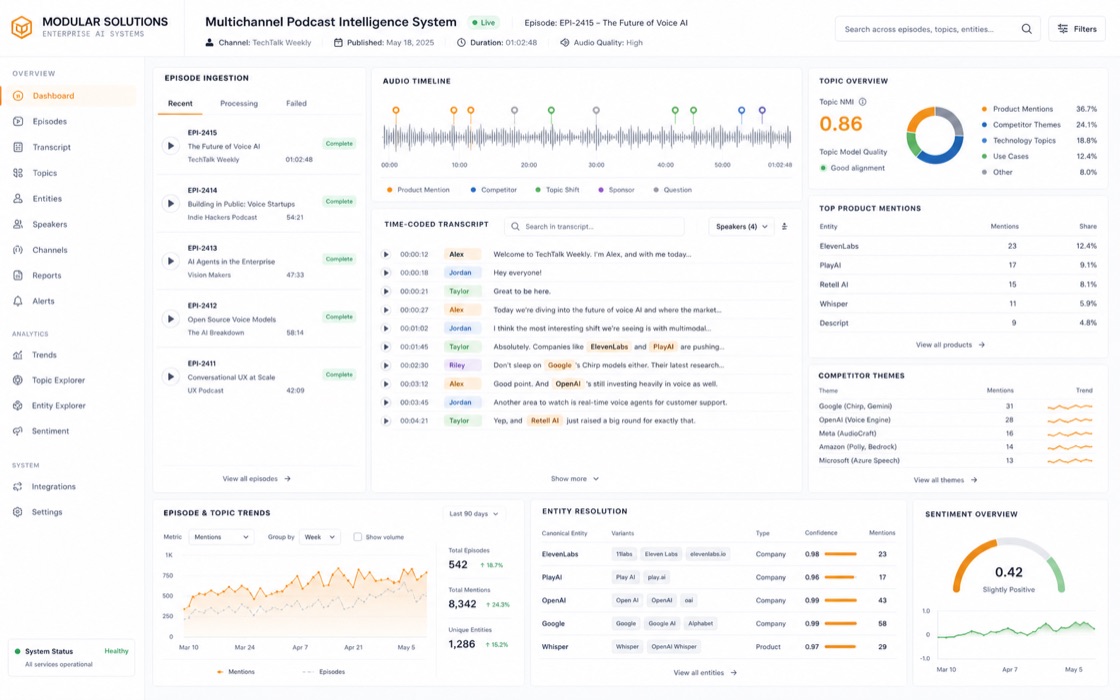
Task: Click the System Status Healthy label
Action: 116,651
